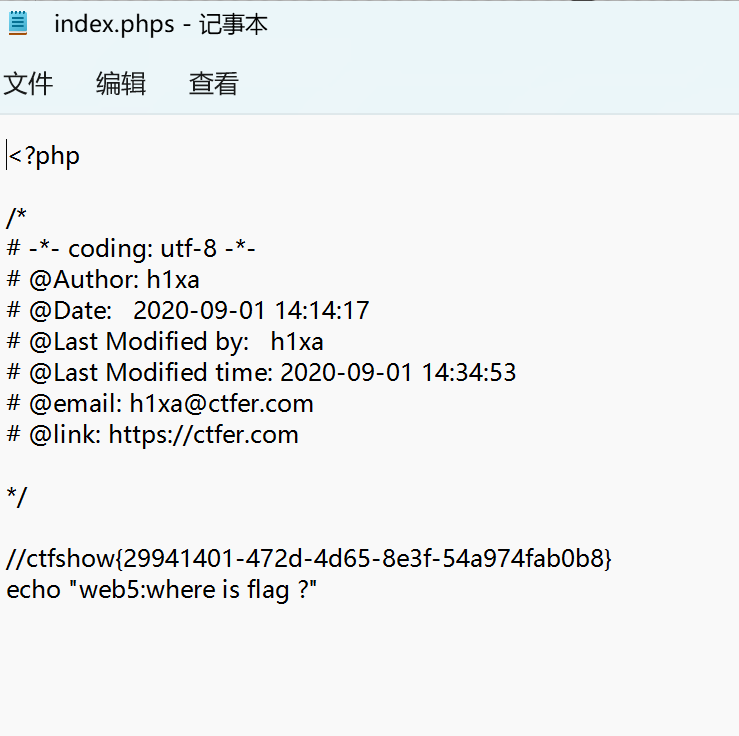
Task: Click the */ comment closing line
Action: click(x=16, y=496)
